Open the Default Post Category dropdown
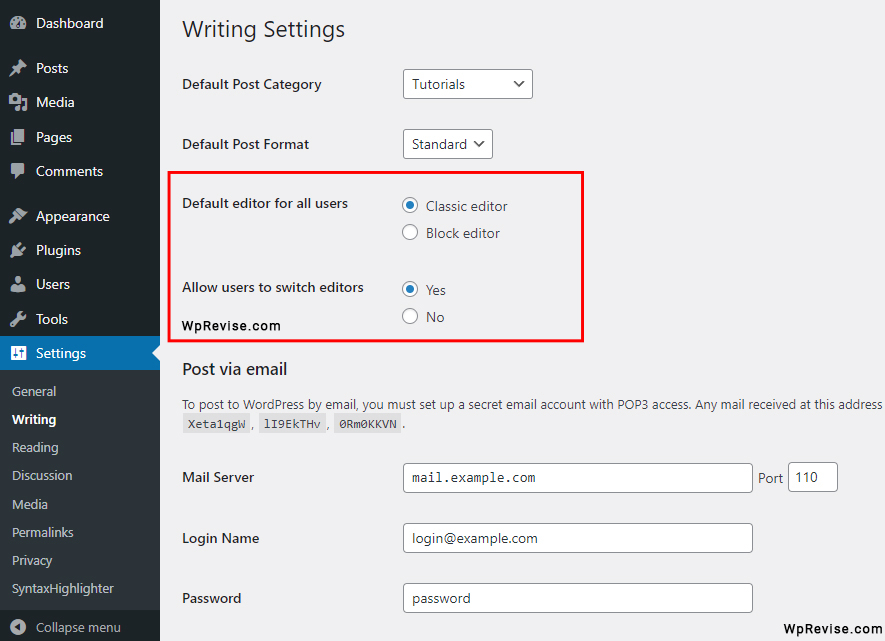 [x=467, y=84]
